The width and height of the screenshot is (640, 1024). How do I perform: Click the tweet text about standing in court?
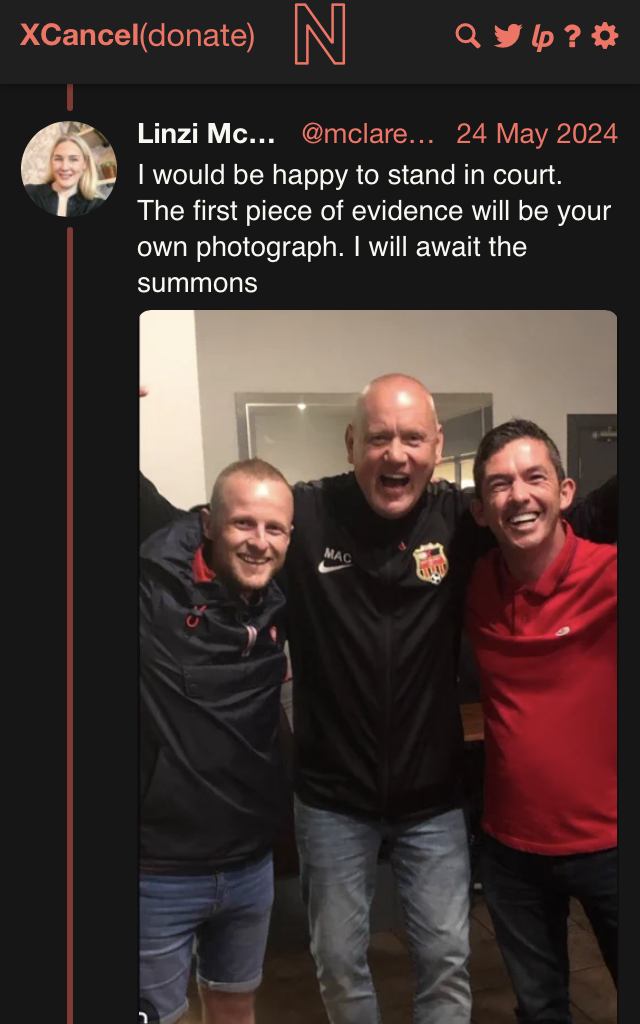point(374,229)
